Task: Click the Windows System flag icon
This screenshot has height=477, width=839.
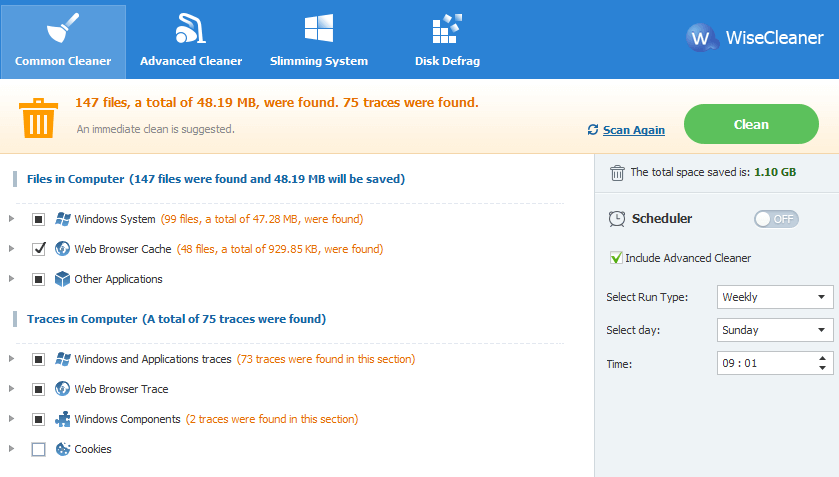Action: 63,219
